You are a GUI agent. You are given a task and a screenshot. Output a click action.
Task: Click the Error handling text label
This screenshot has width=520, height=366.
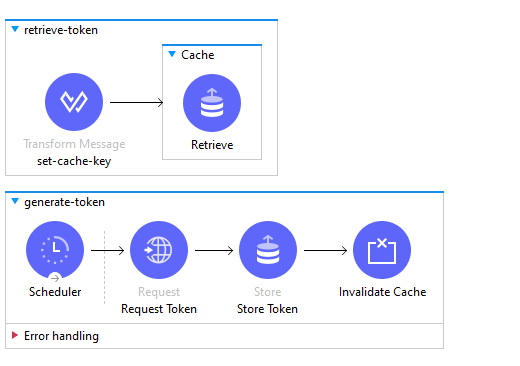pos(61,336)
